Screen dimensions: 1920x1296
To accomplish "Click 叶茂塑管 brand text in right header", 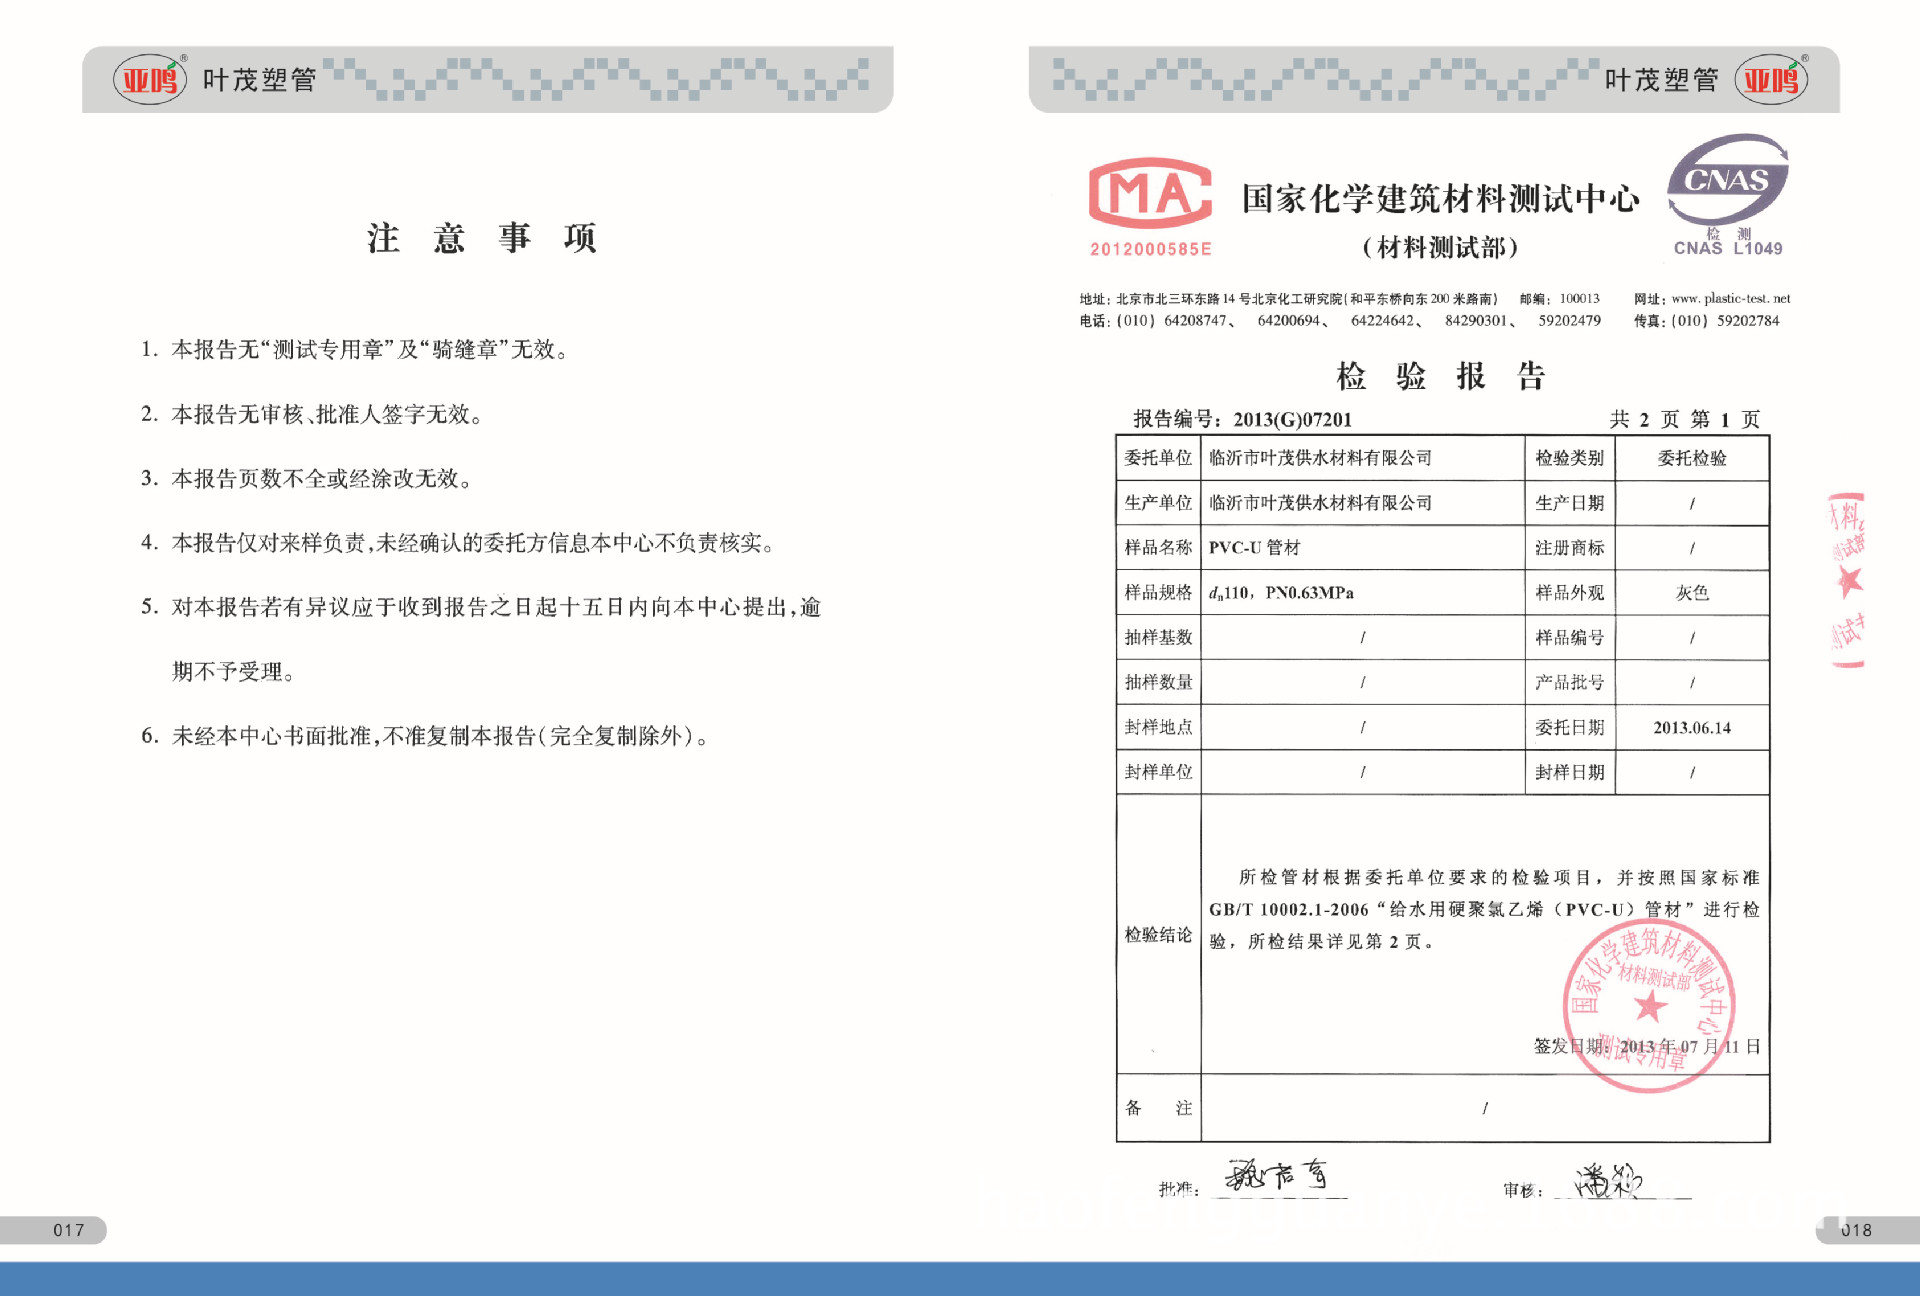I will pyautogui.click(x=1662, y=80).
